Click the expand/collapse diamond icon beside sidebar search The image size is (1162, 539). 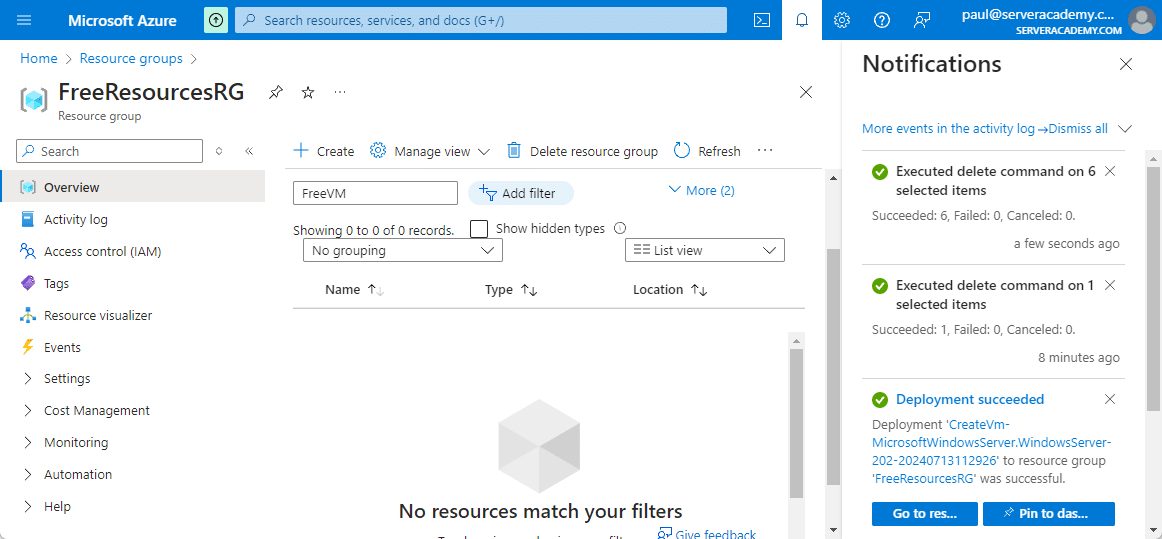coord(219,151)
